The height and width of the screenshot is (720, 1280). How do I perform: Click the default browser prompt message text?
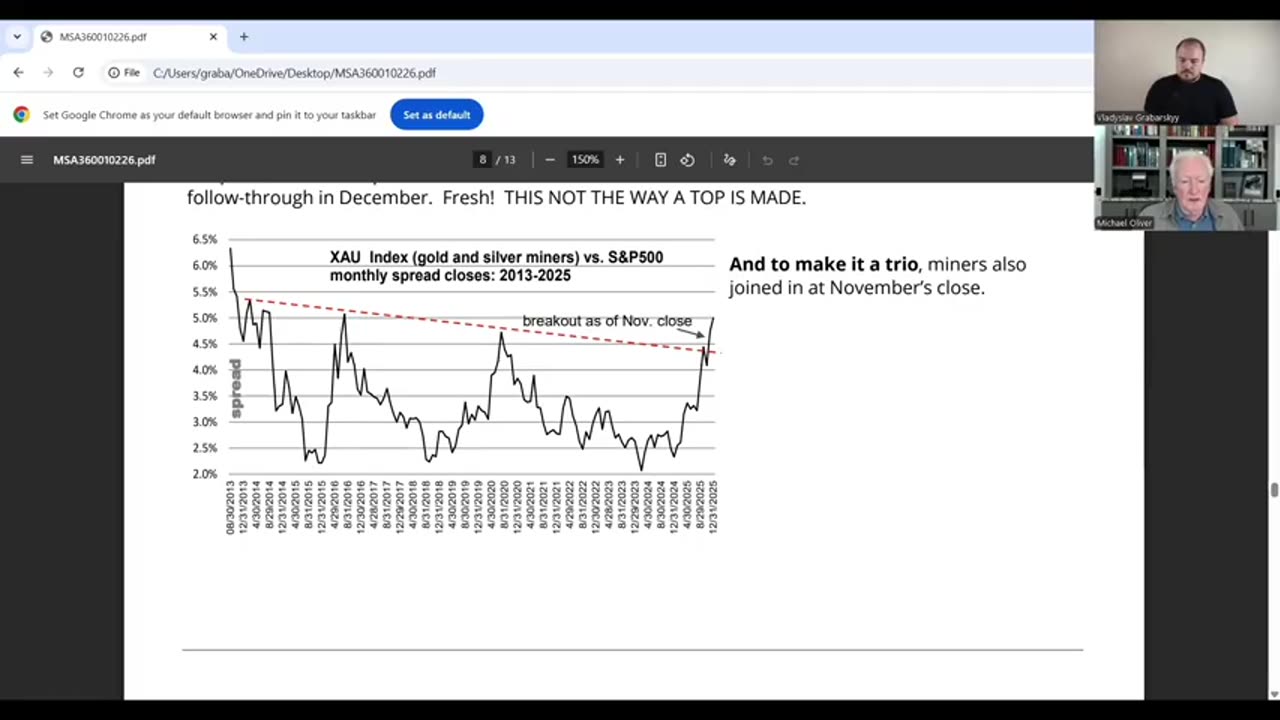(x=209, y=115)
